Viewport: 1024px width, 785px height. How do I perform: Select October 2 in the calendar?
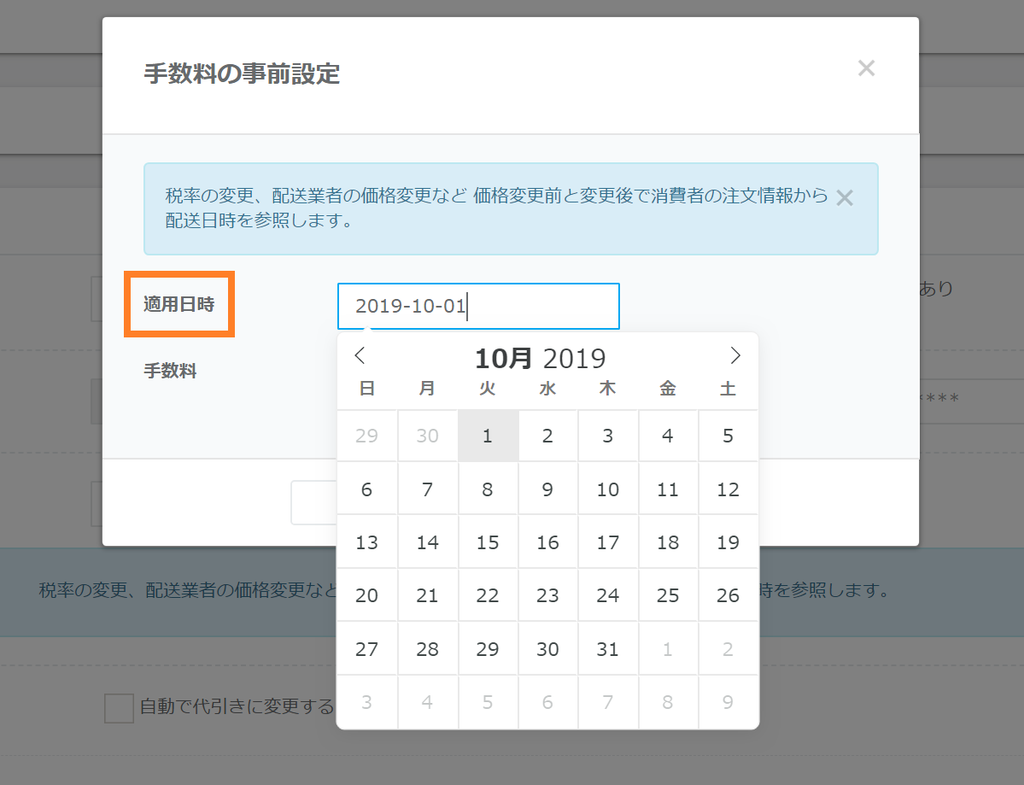(x=548, y=436)
